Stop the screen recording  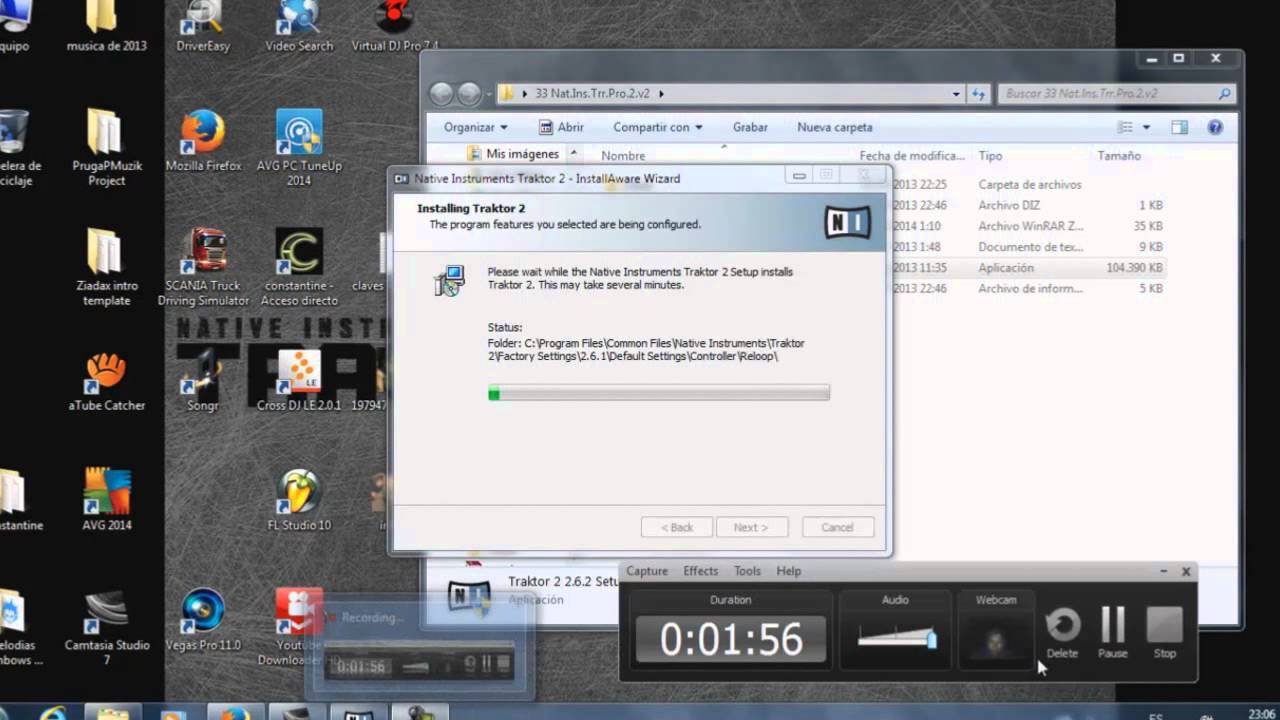tap(1165, 632)
